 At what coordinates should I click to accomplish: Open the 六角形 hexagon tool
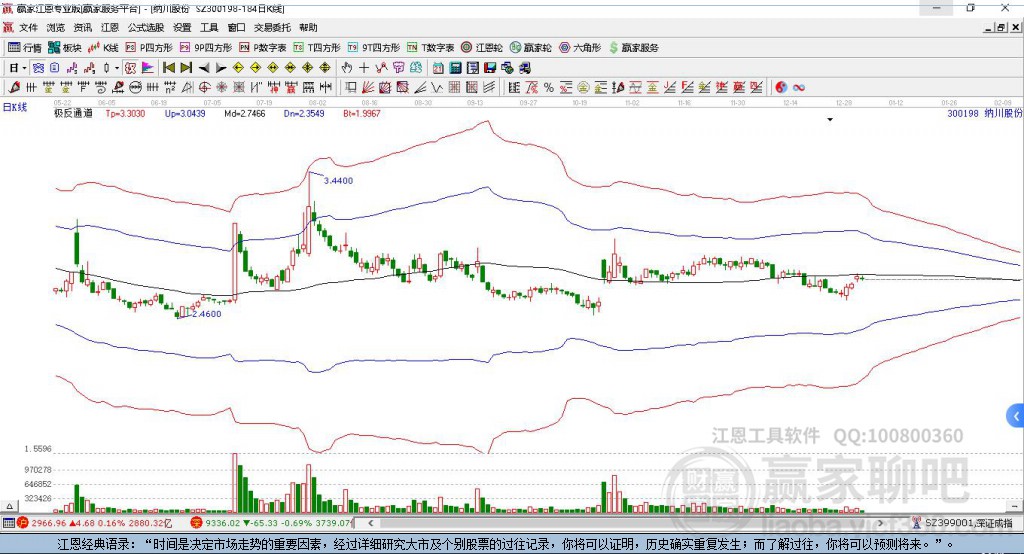(x=580, y=48)
